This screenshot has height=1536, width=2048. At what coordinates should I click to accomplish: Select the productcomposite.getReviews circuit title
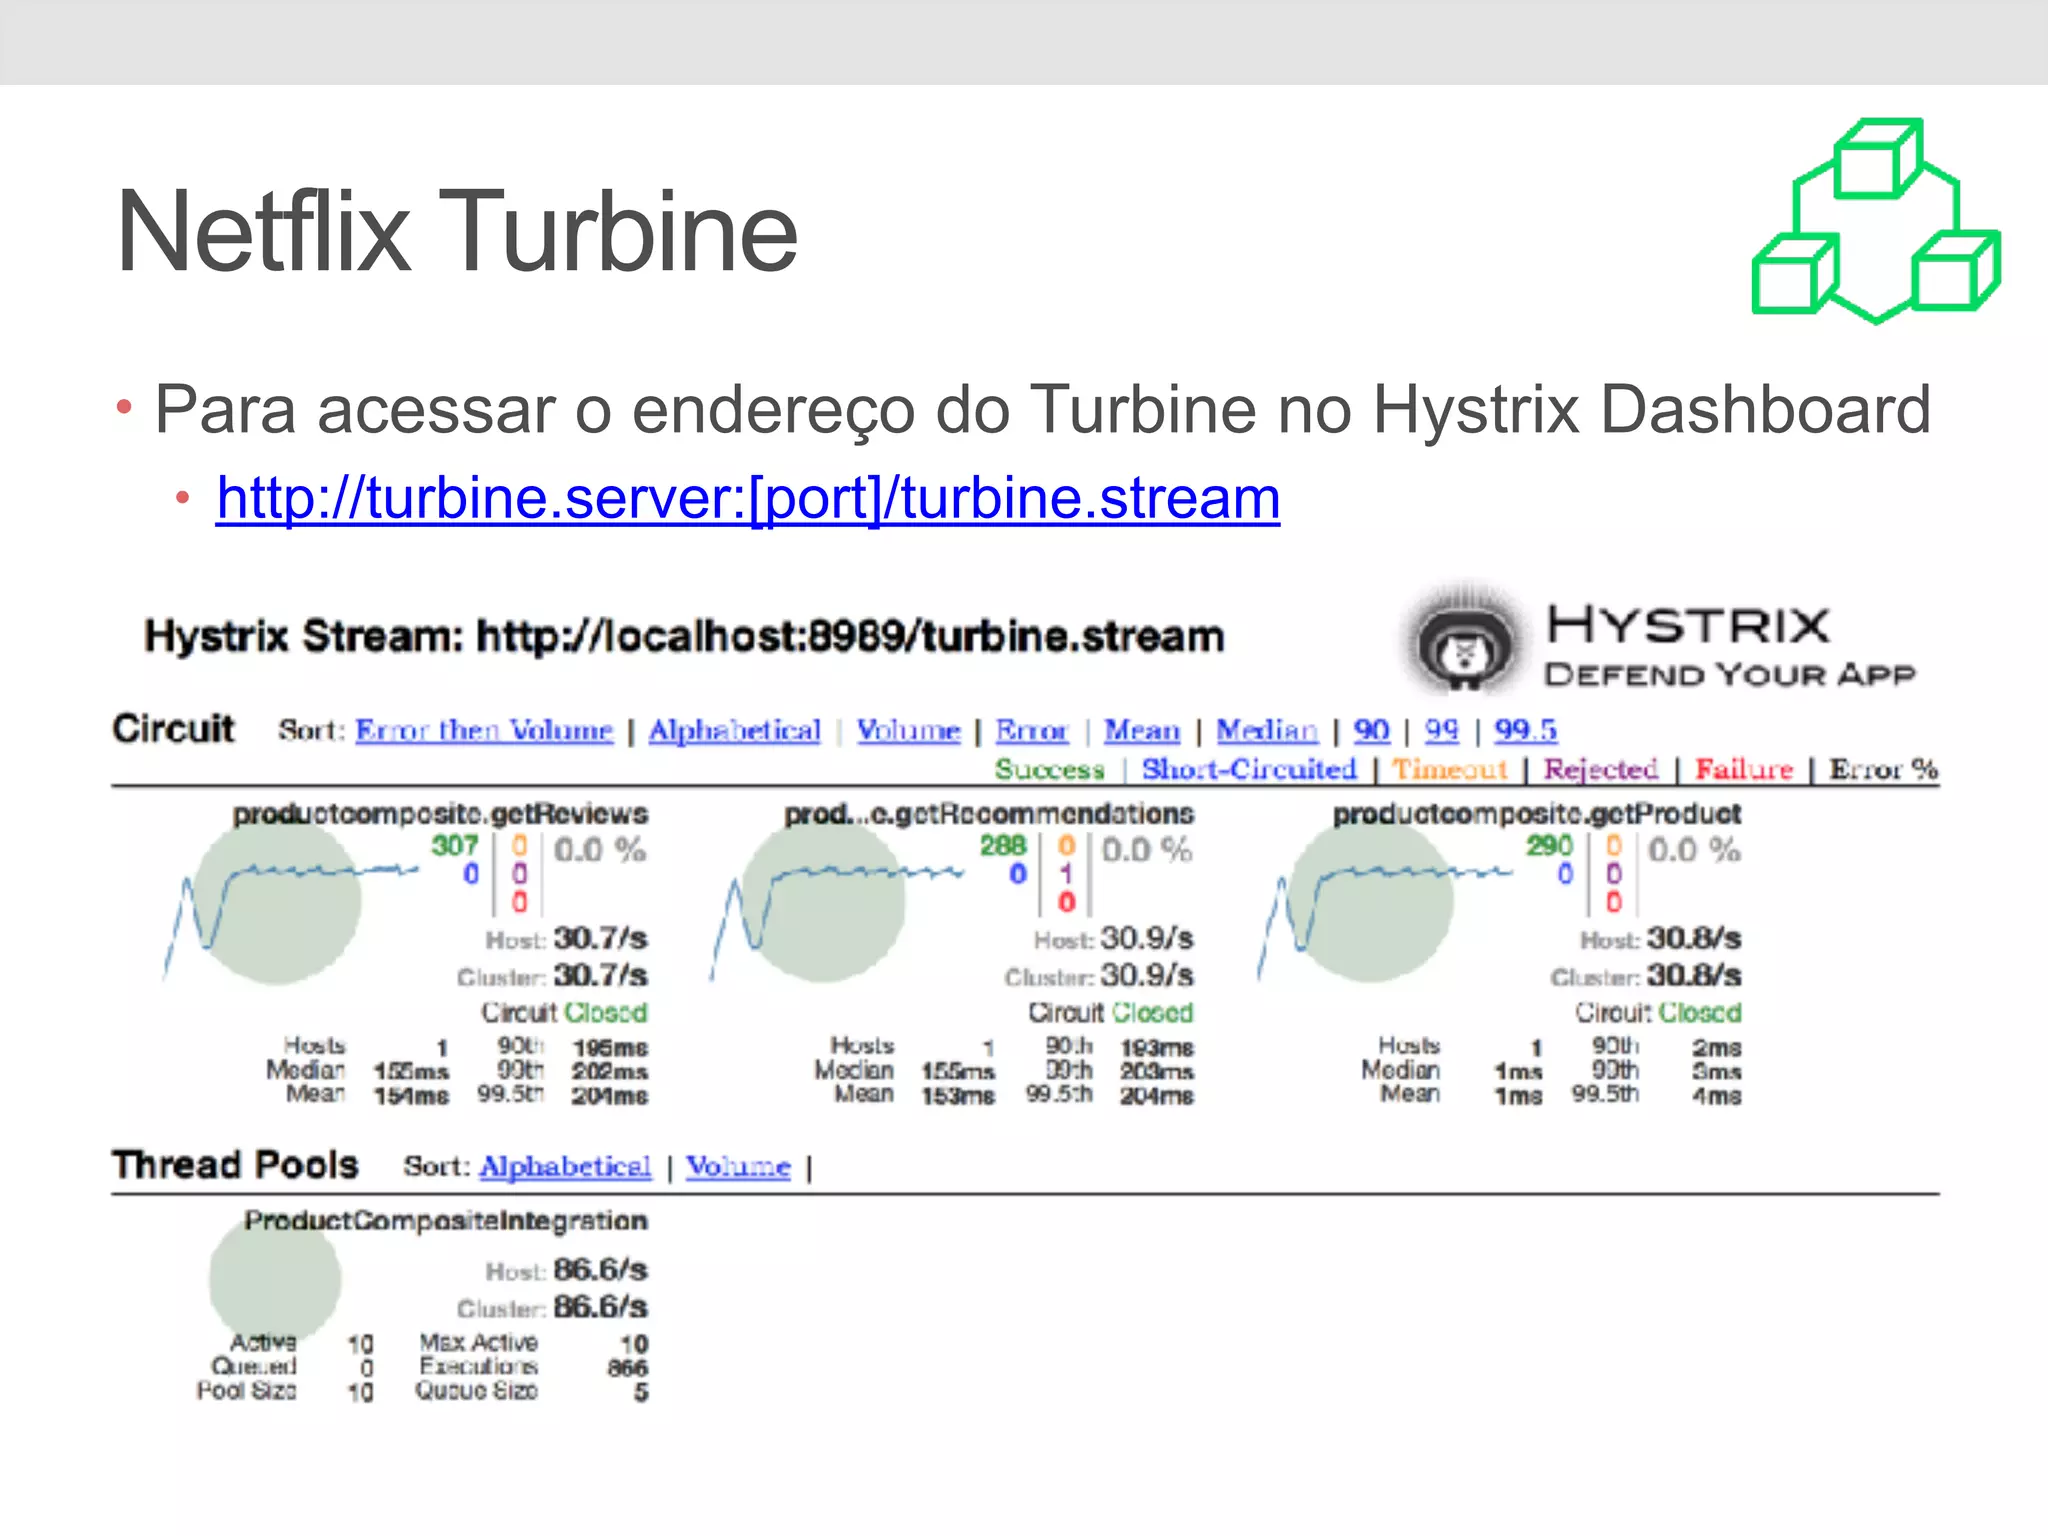pyautogui.click(x=441, y=814)
